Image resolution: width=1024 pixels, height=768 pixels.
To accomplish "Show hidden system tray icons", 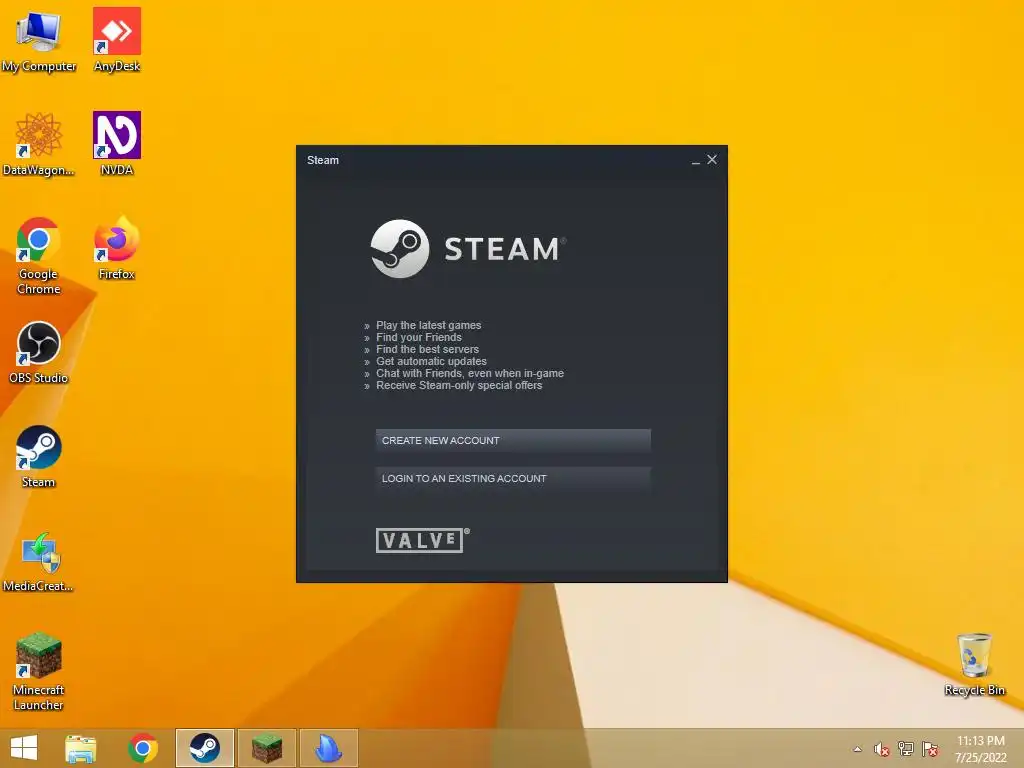I will 857,749.
